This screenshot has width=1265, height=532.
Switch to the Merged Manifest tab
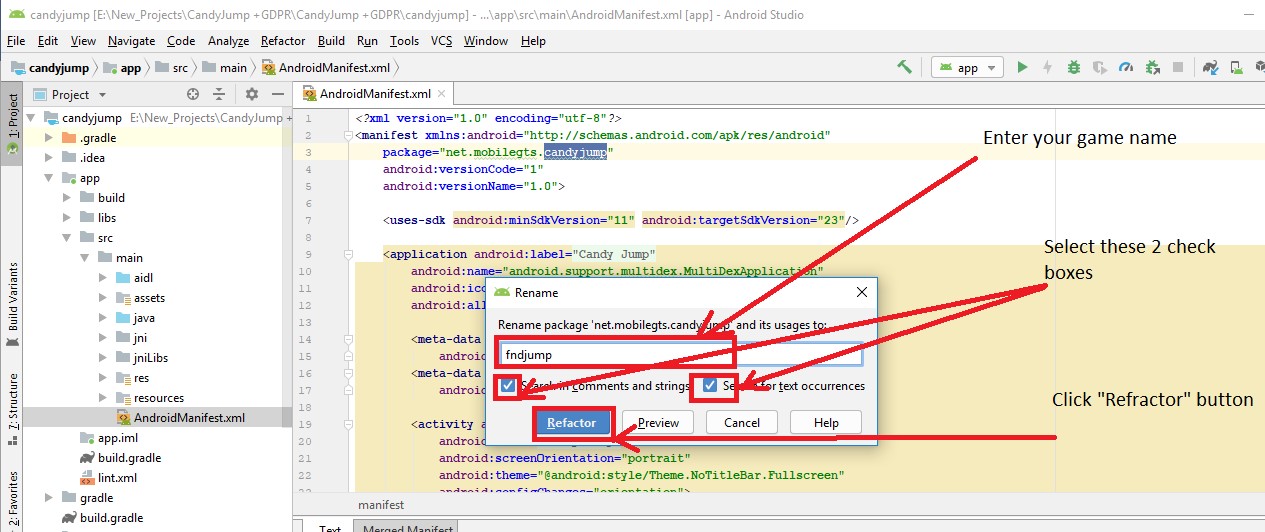405,527
